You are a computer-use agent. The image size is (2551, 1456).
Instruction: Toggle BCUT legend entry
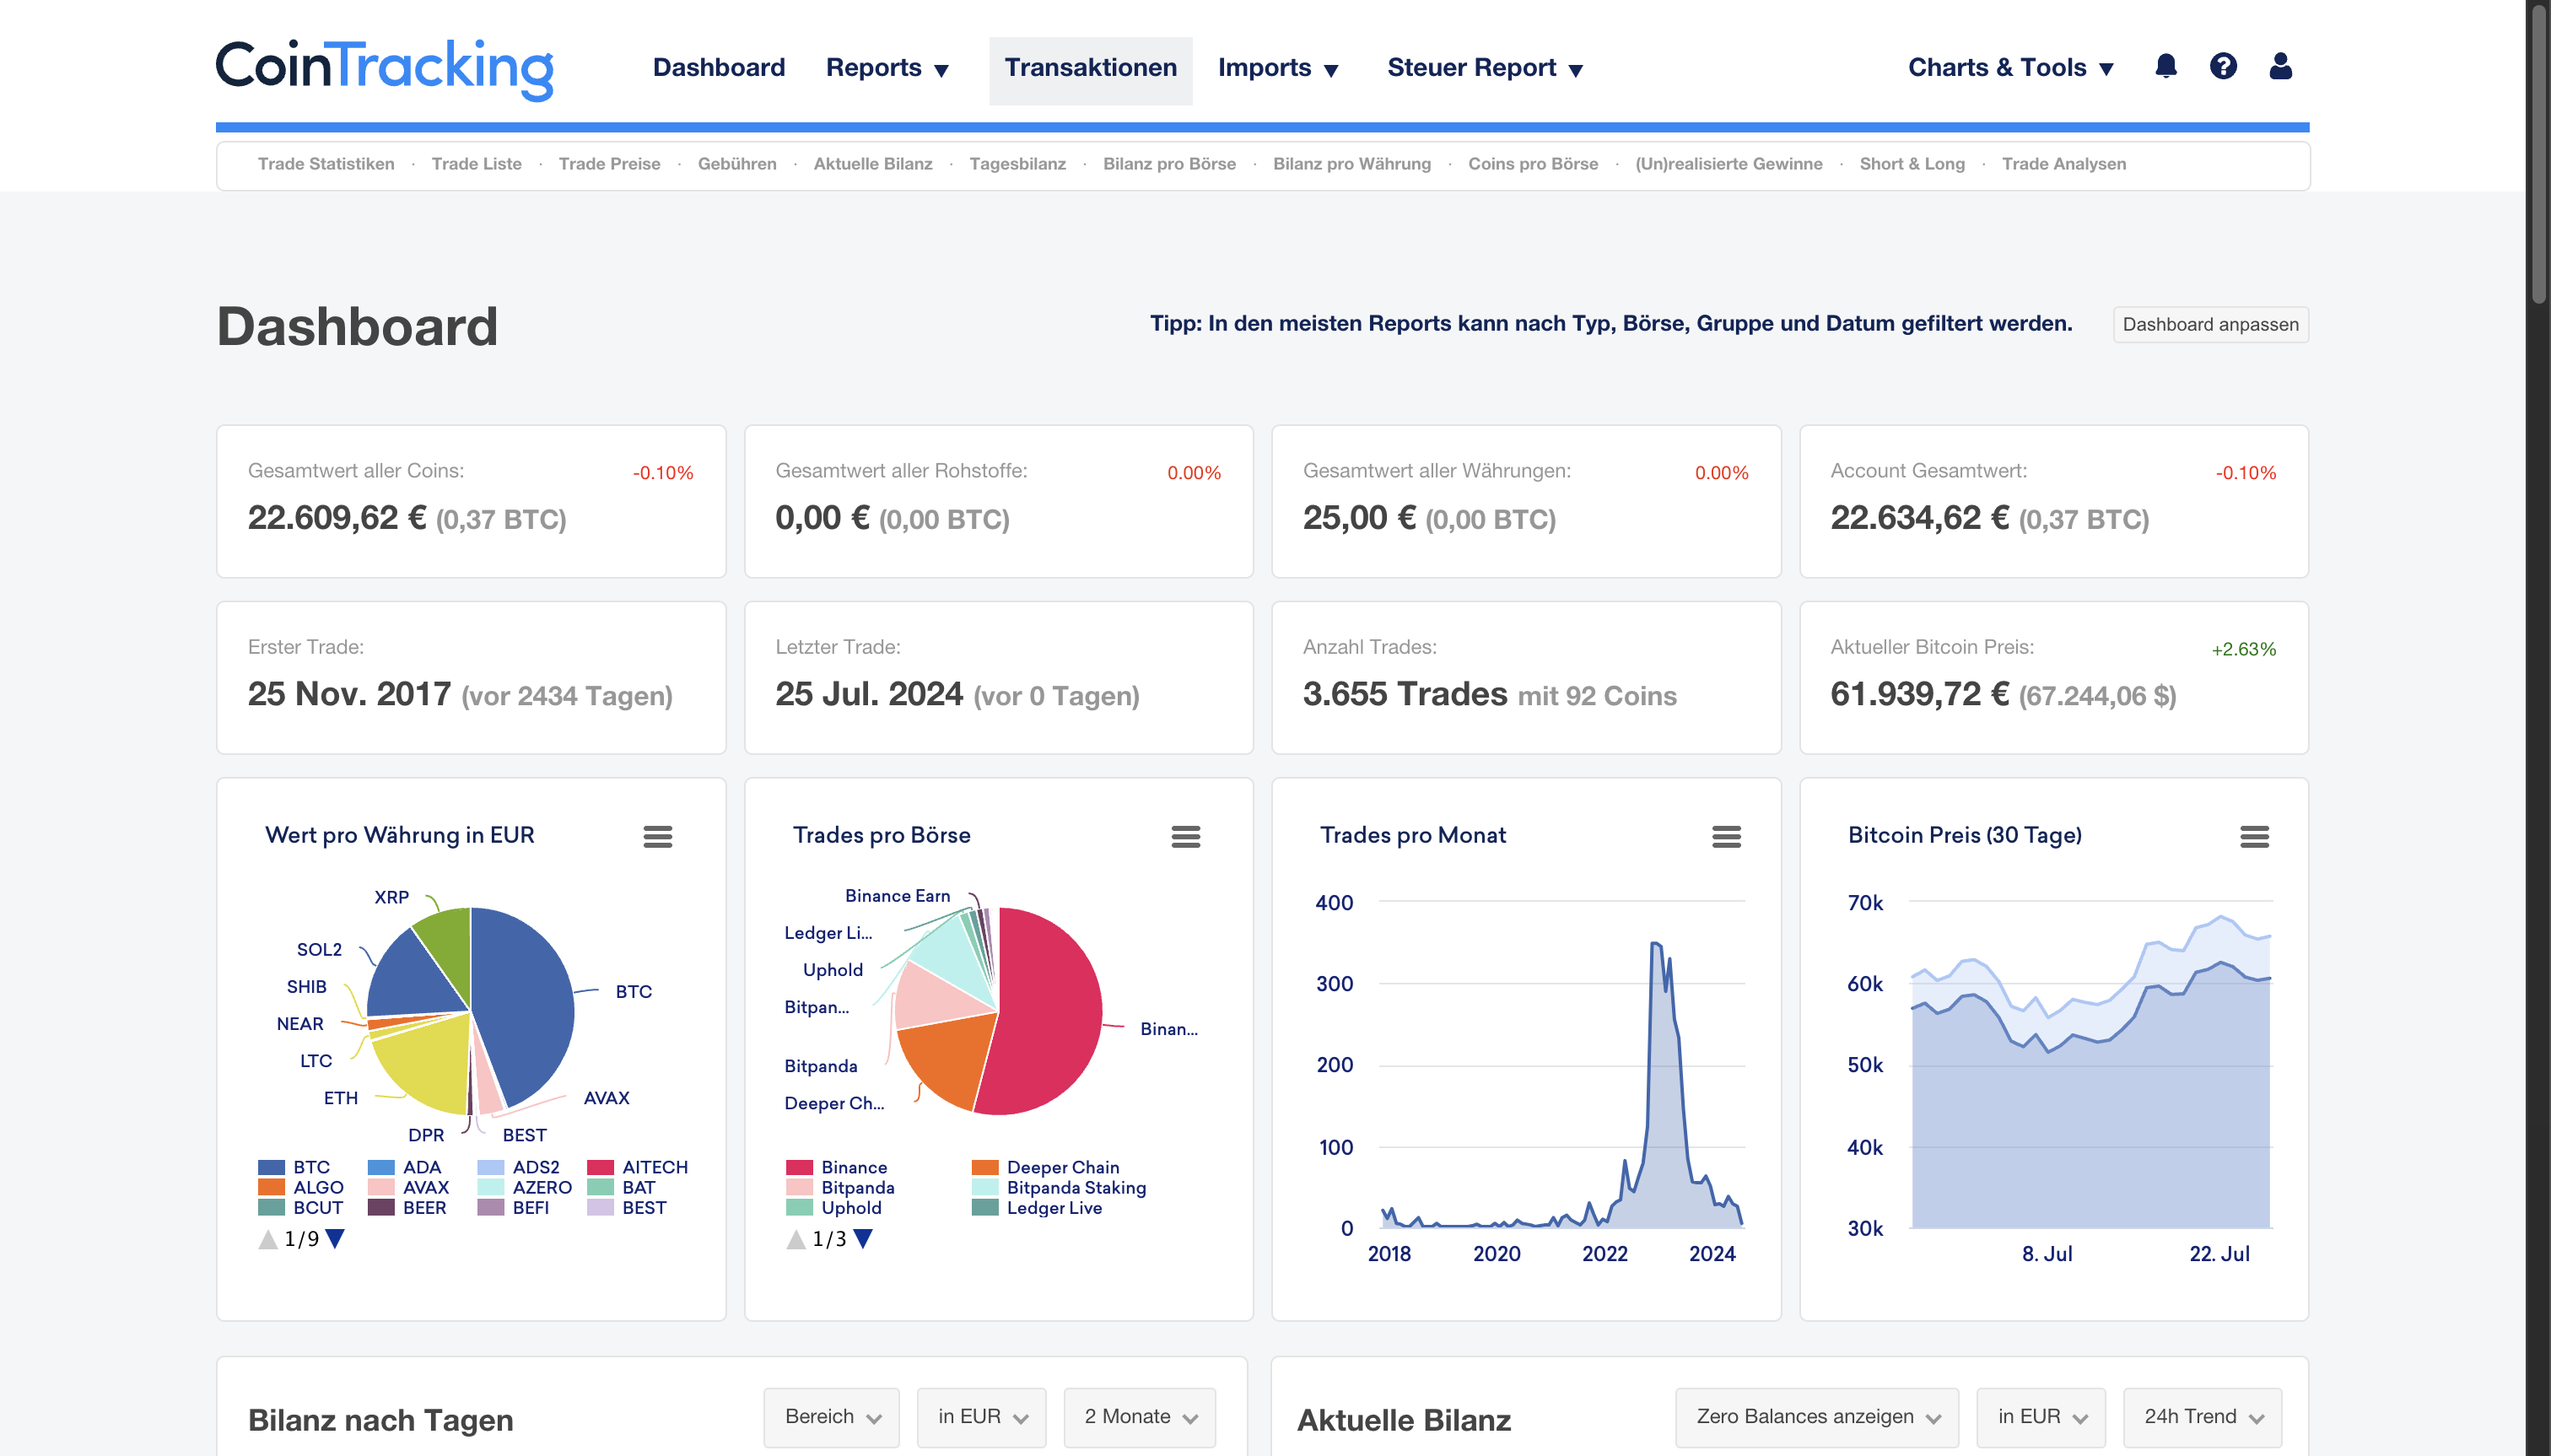click(x=301, y=1207)
